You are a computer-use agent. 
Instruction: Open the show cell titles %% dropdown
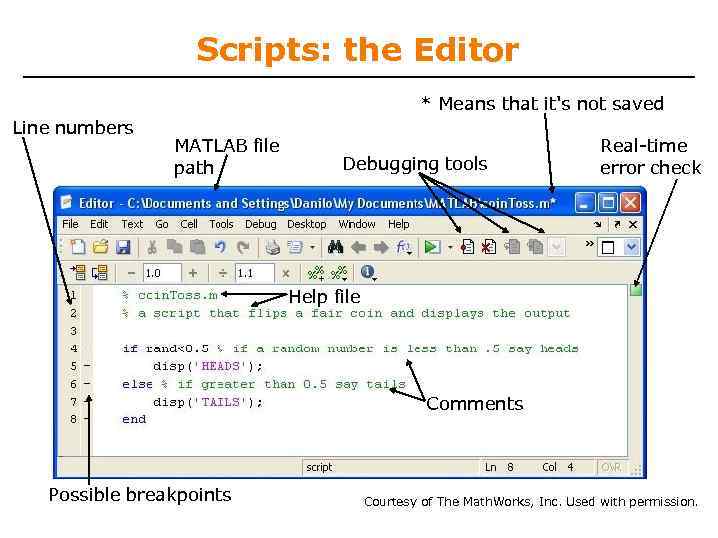339,273
